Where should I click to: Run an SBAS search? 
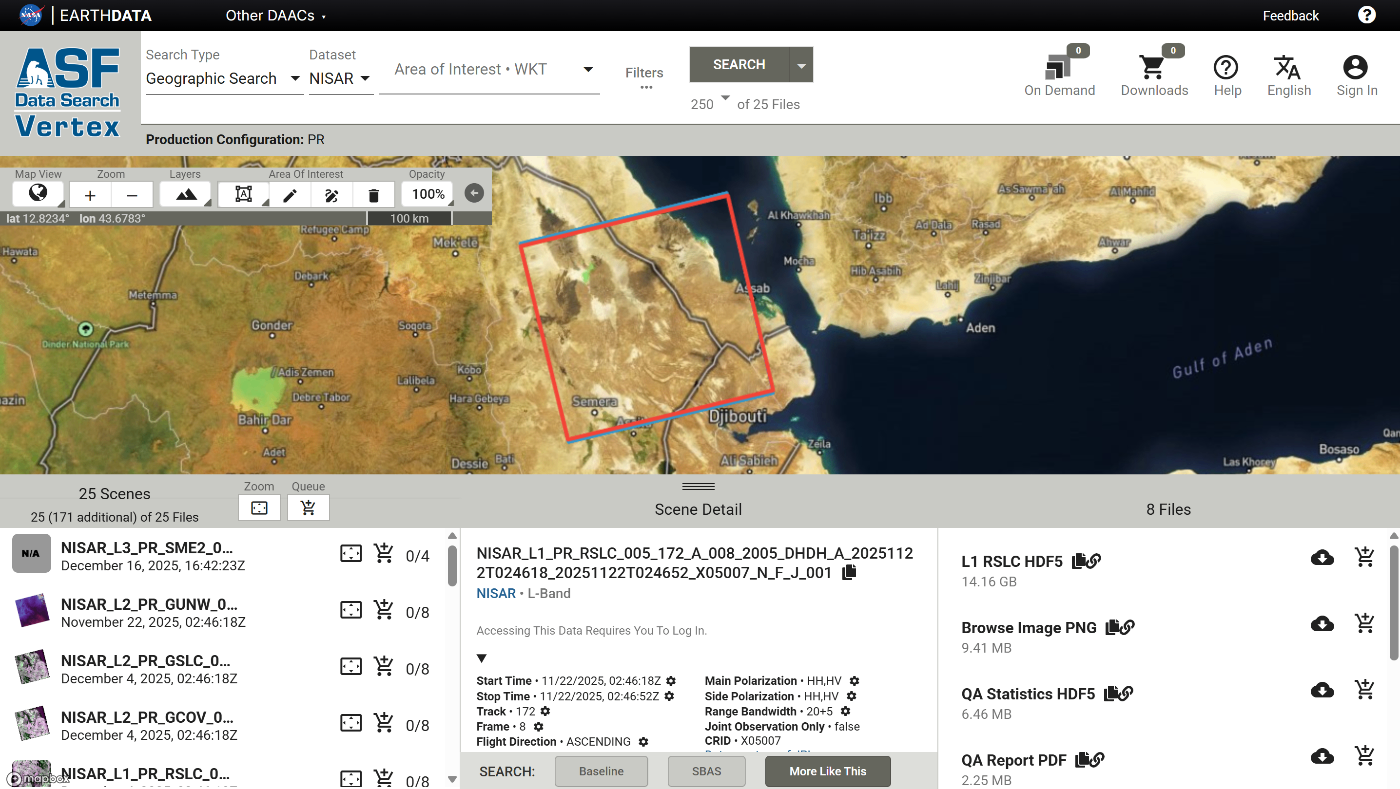707,771
